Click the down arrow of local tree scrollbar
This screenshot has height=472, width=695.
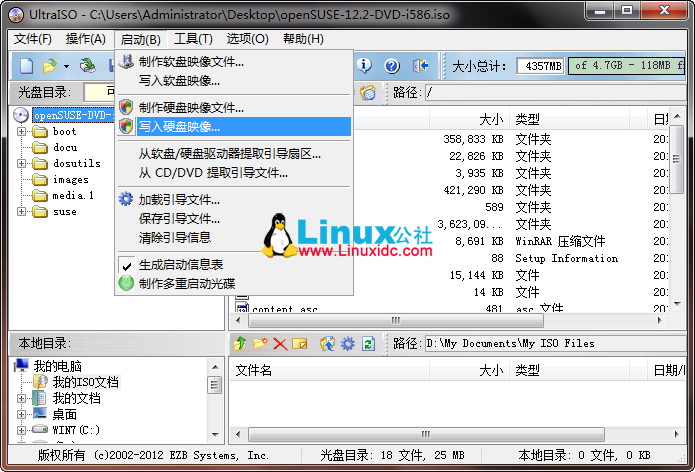[215, 434]
